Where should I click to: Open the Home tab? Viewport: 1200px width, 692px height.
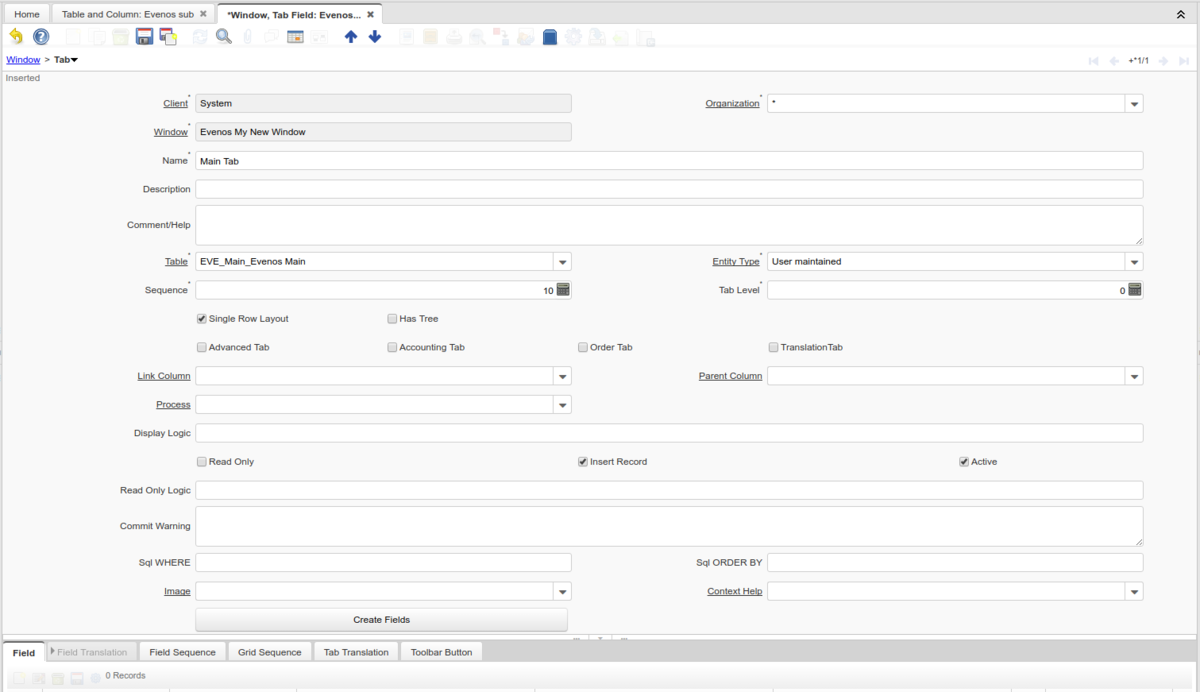(27, 14)
